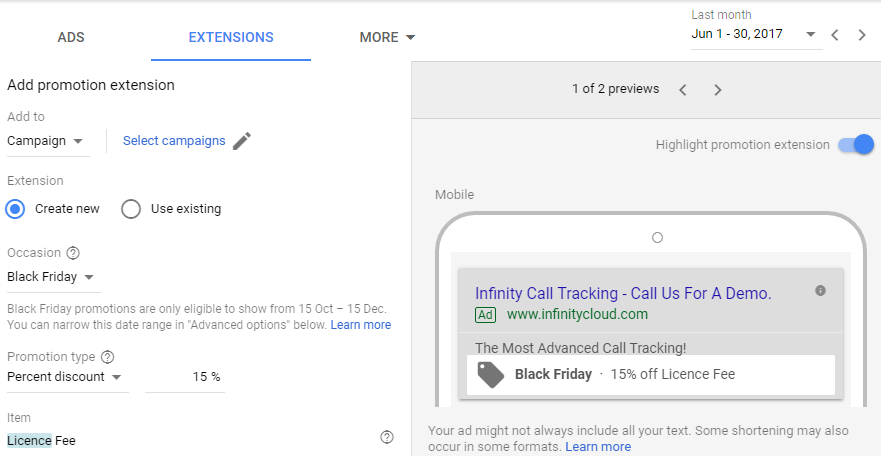The image size is (881, 456).
Task: Toggle Highlight promotion extension switch
Action: tap(856, 145)
